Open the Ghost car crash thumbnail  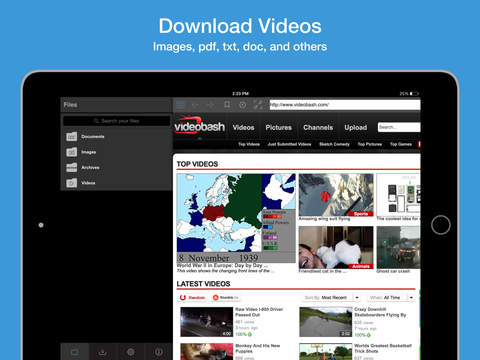click(398, 247)
